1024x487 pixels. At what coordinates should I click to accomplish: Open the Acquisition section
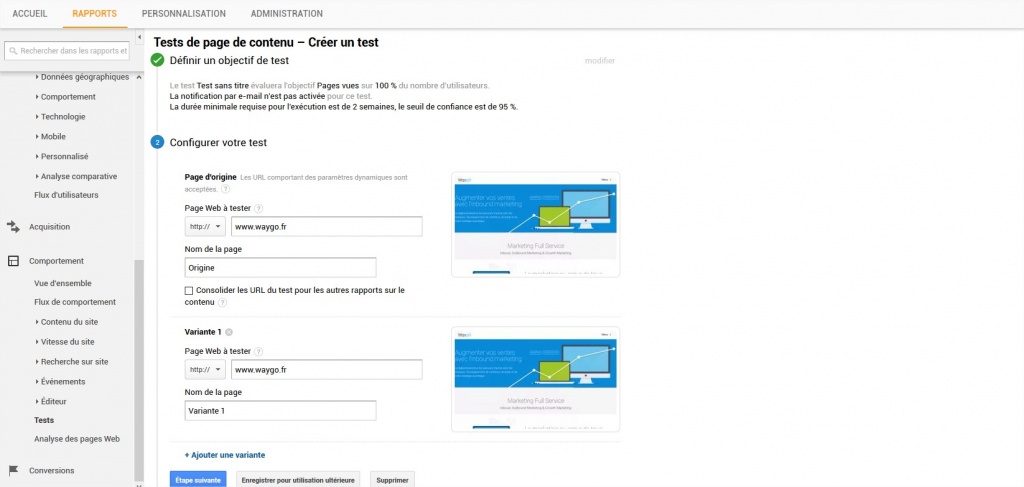[50, 227]
